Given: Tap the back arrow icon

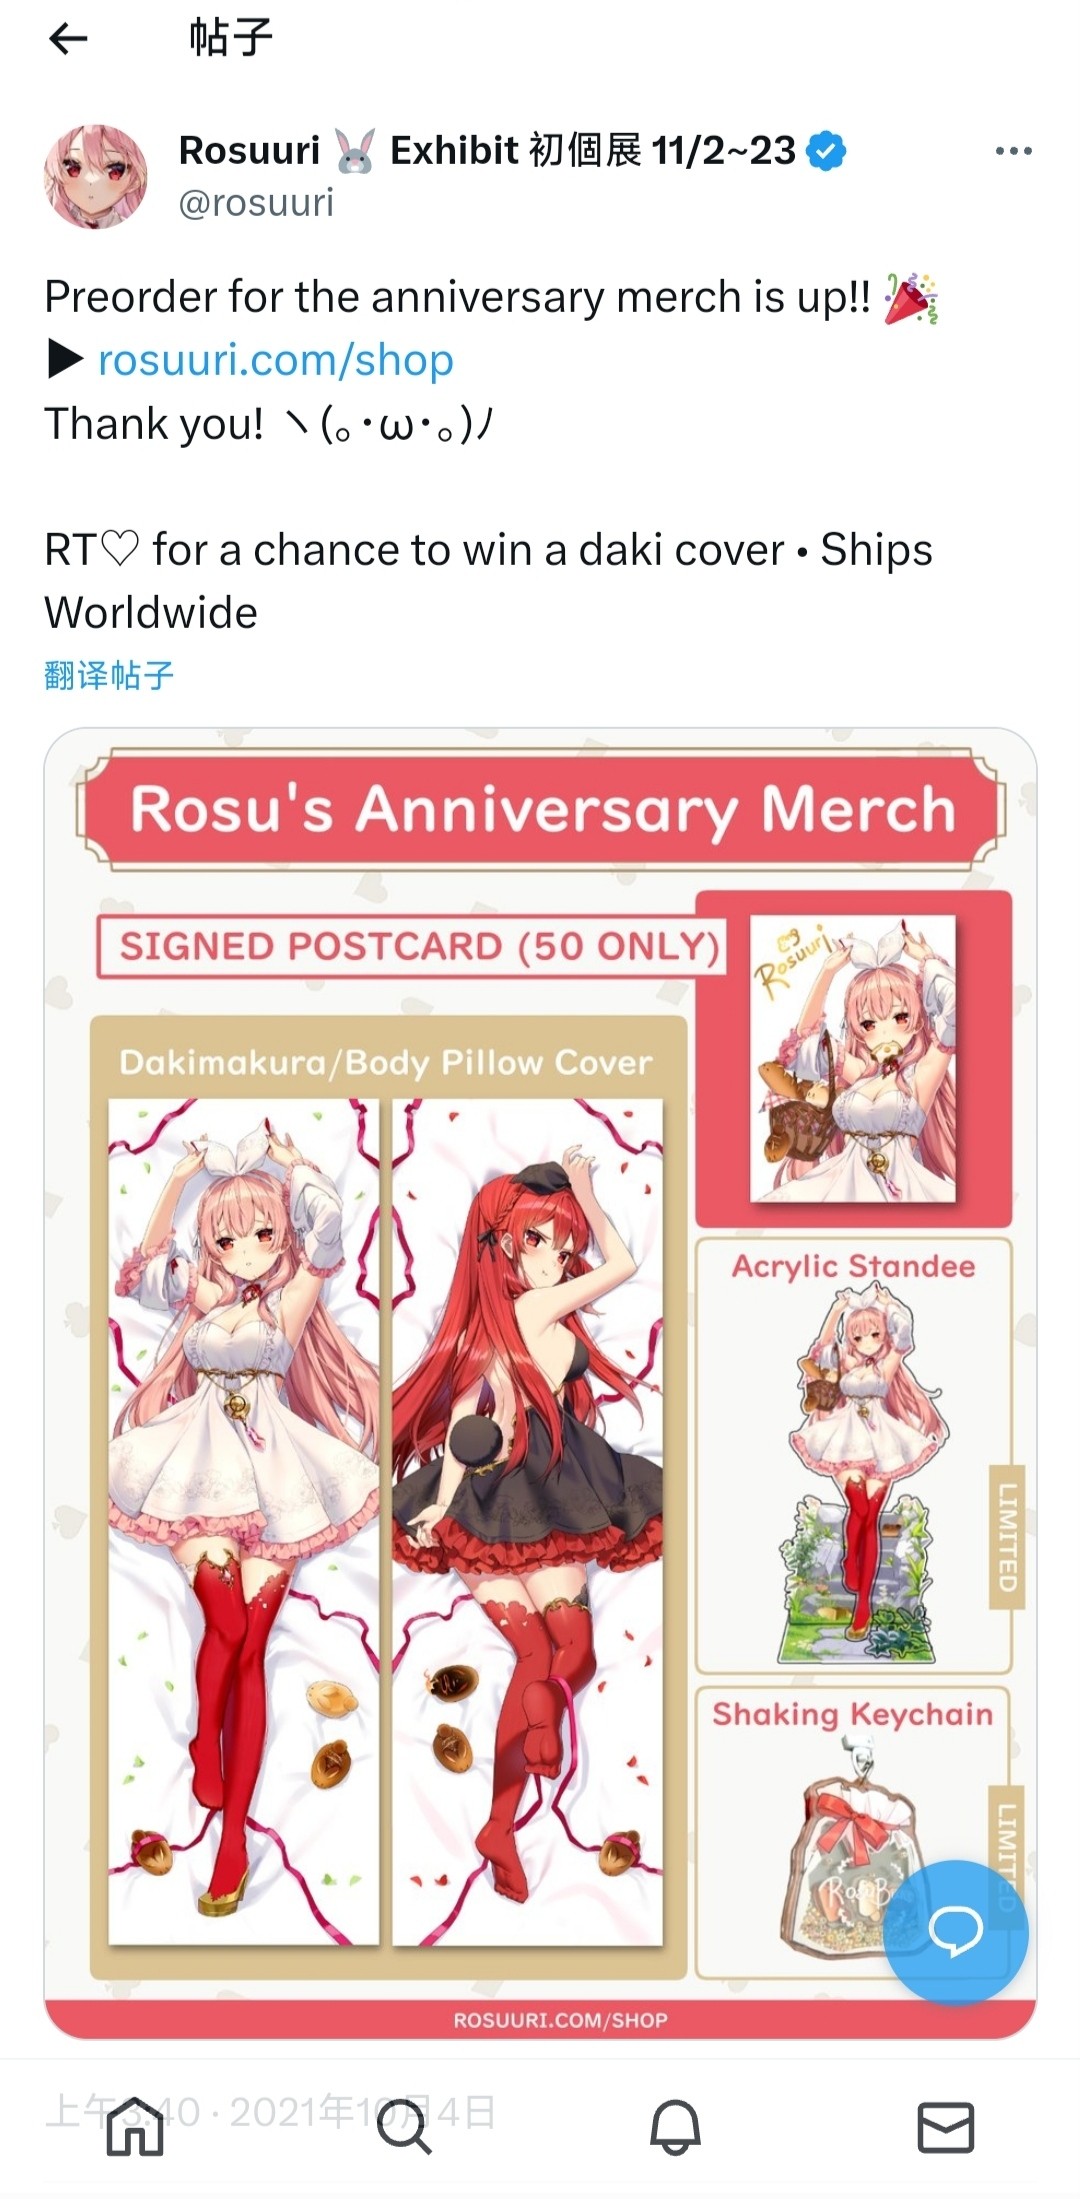Looking at the screenshot, I should [x=68, y=39].
